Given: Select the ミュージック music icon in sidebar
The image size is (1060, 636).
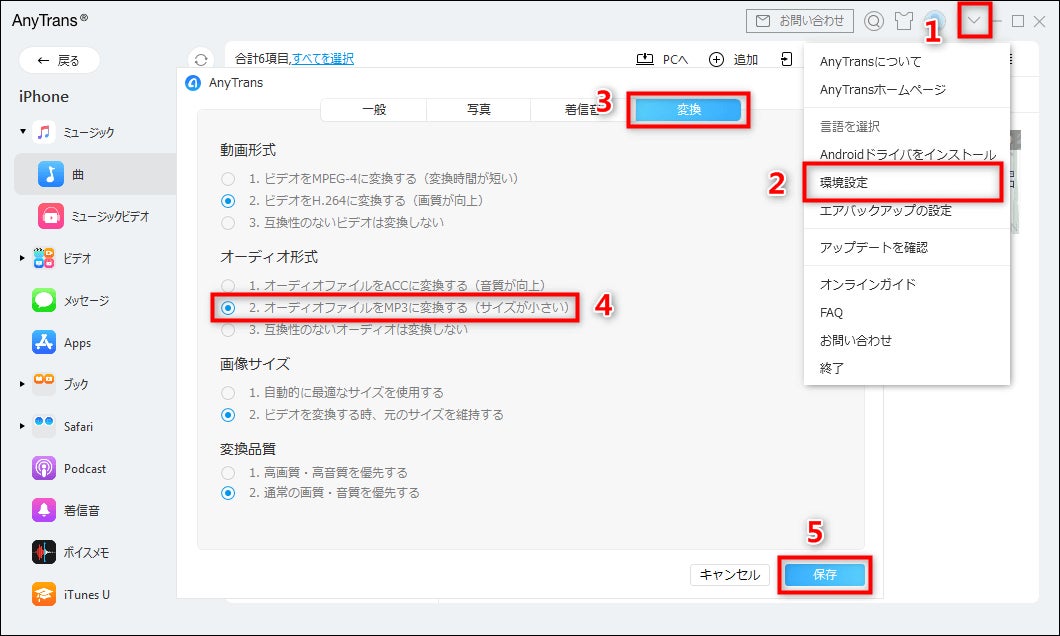Looking at the screenshot, I should click(x=44, y=132).
